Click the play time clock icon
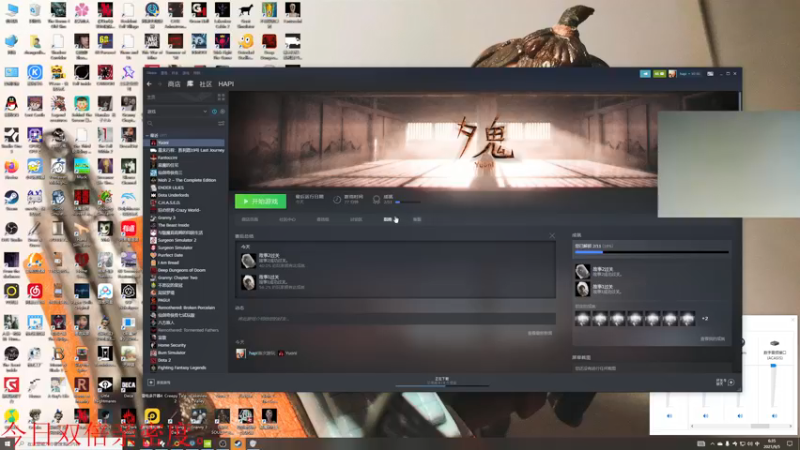 [x=337, y=200]
